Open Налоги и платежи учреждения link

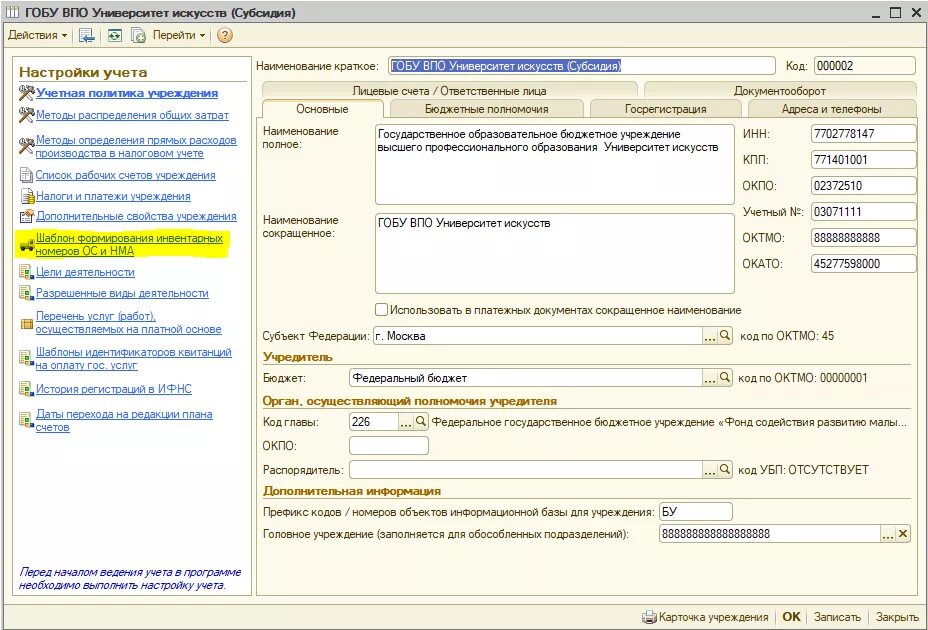pos(113,196)
